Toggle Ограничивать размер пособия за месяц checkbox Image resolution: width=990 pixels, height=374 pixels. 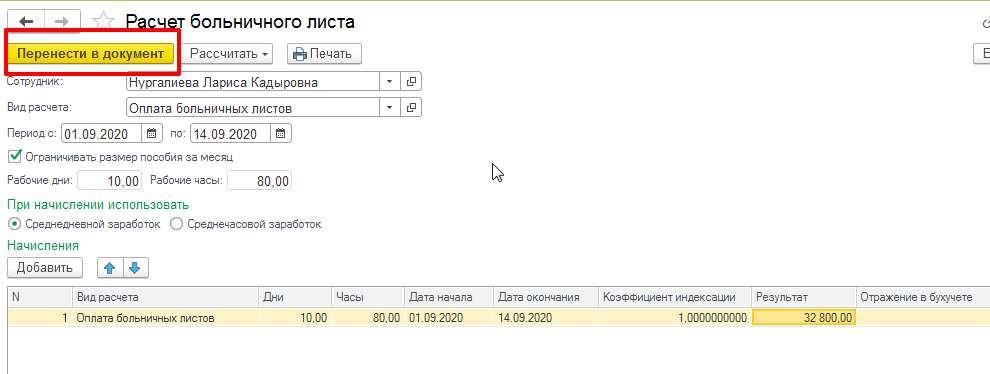pyautogui.click(x=15, y=155)
